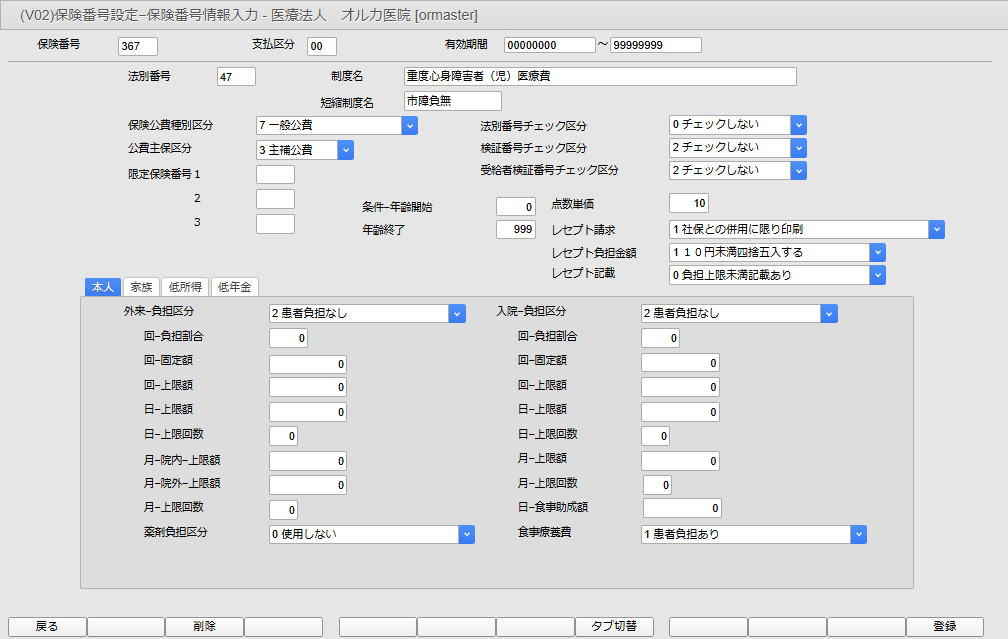Click the 日-食事助成額 field
This screenshot has height=639, width=1008.
[x=682, y=508]
